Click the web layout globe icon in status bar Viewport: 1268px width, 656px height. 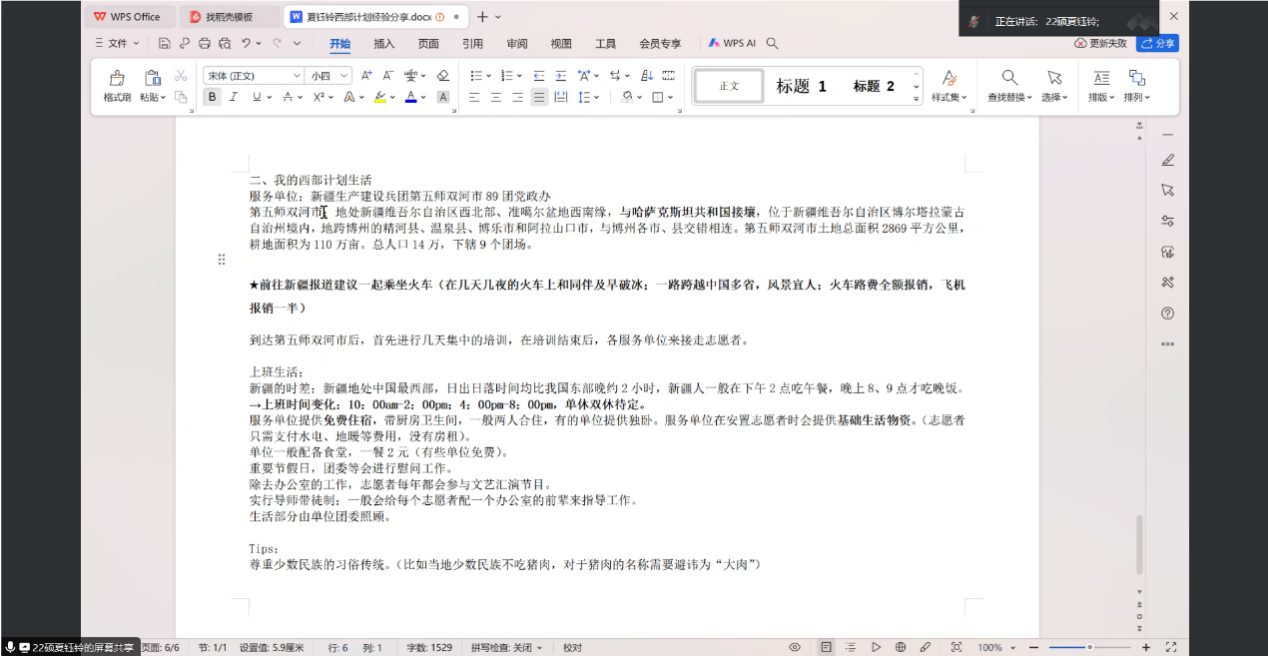tap(900, 647)
